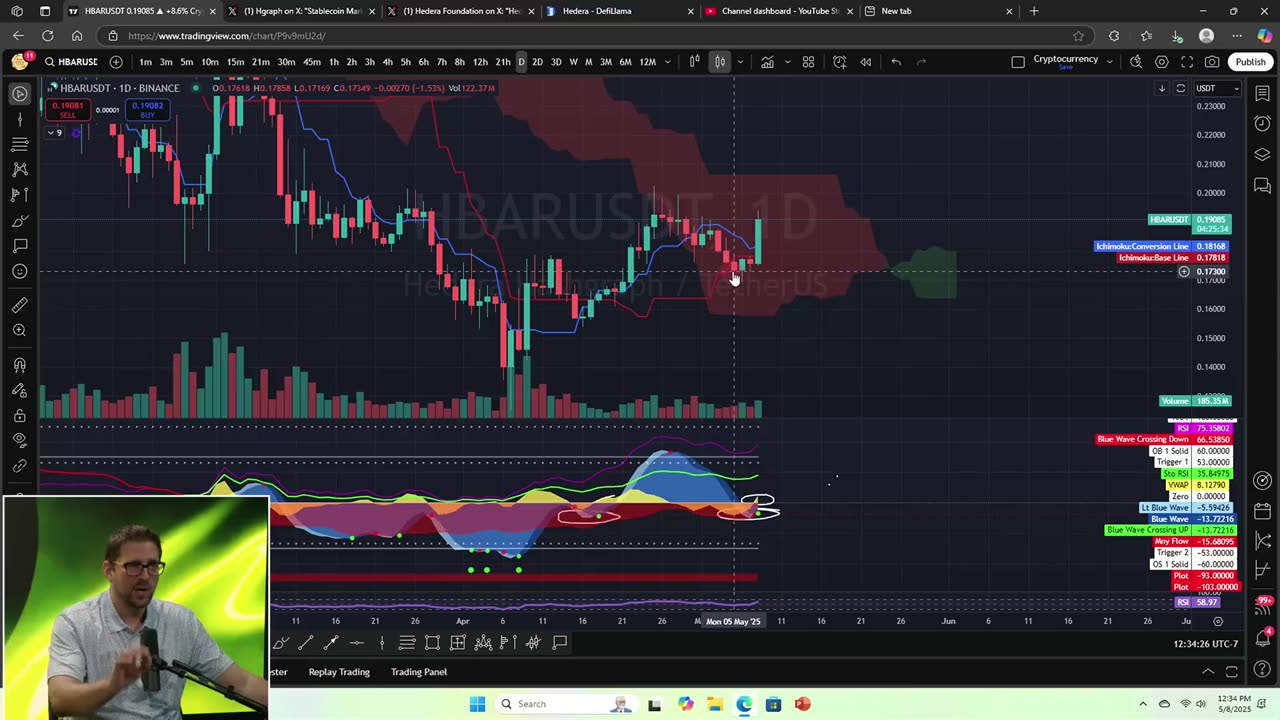Toggle lock all drawing tools
The width and height of the screenshot is (1280, 720).
click(x=20, y=415)
